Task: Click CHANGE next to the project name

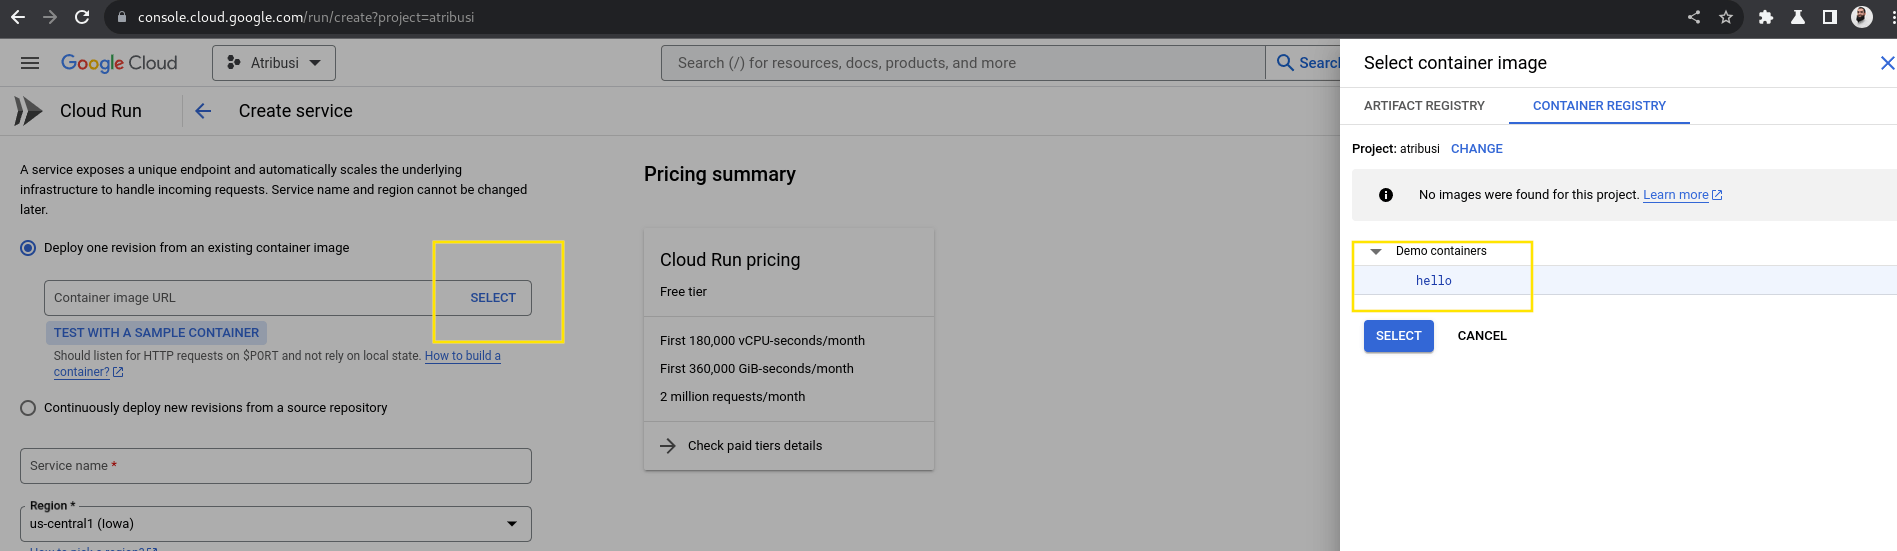Action: pyautogui.click(x=1476, y=149)
